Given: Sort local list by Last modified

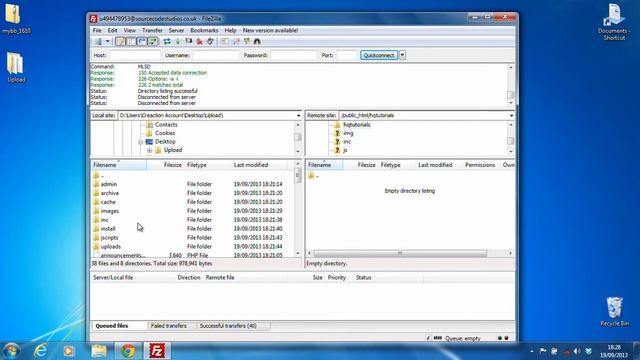Looking at the screenshot, I should click(x=251, y=165).
